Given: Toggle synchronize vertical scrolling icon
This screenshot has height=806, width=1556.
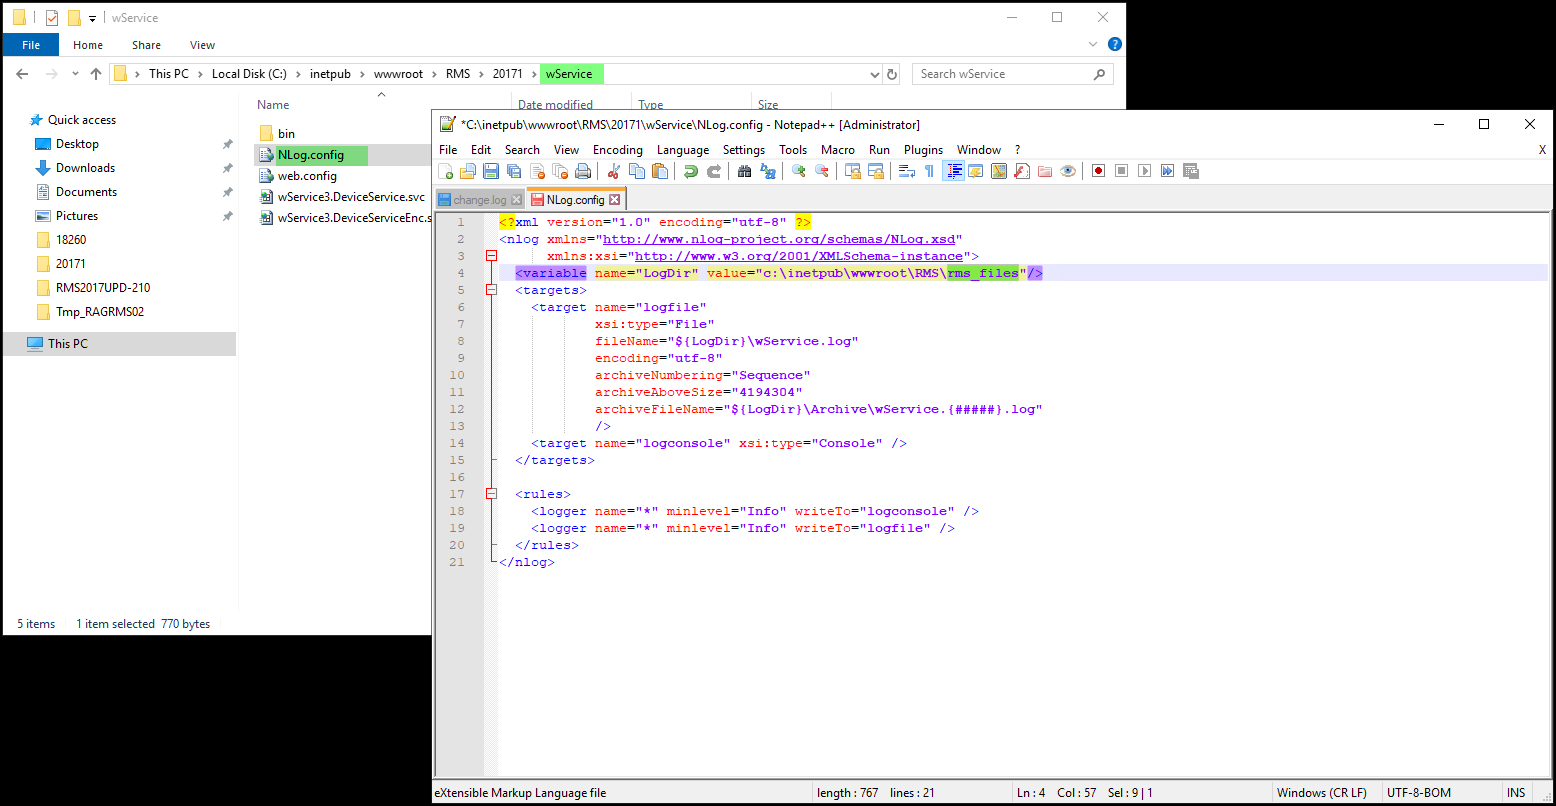Looking at the screenshot, I should pyautogui.click(x=852, y=171).
